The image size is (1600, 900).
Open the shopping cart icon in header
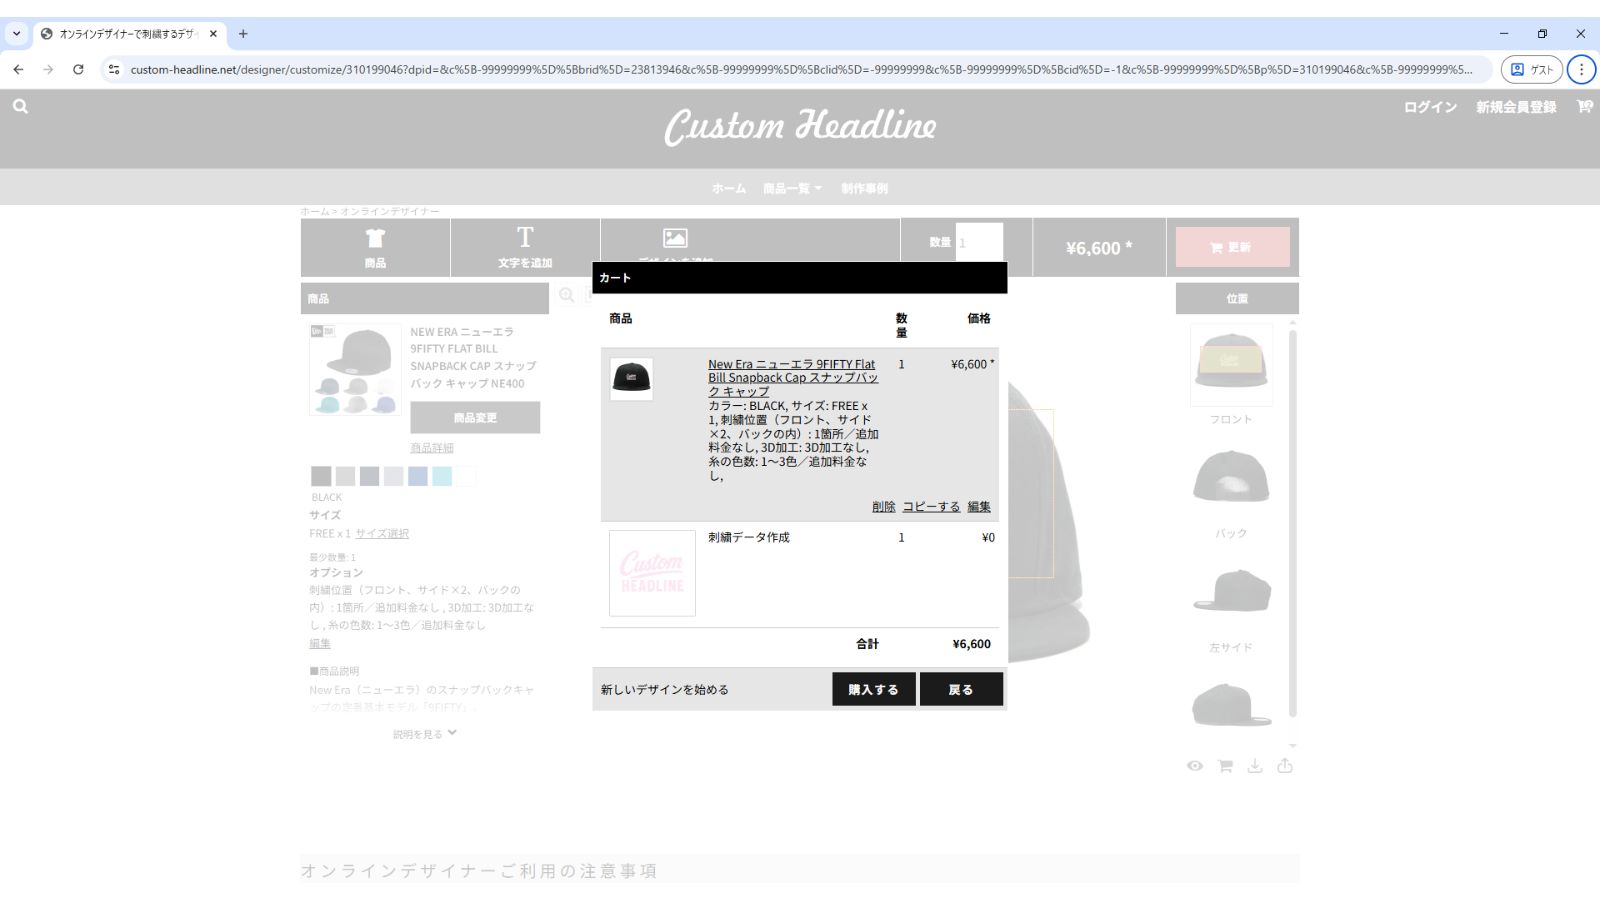[1584, 106]
